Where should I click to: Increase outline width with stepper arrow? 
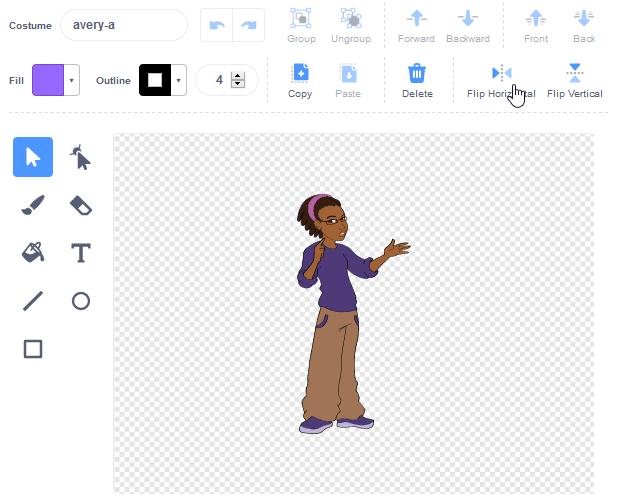[x=237, y=75]
